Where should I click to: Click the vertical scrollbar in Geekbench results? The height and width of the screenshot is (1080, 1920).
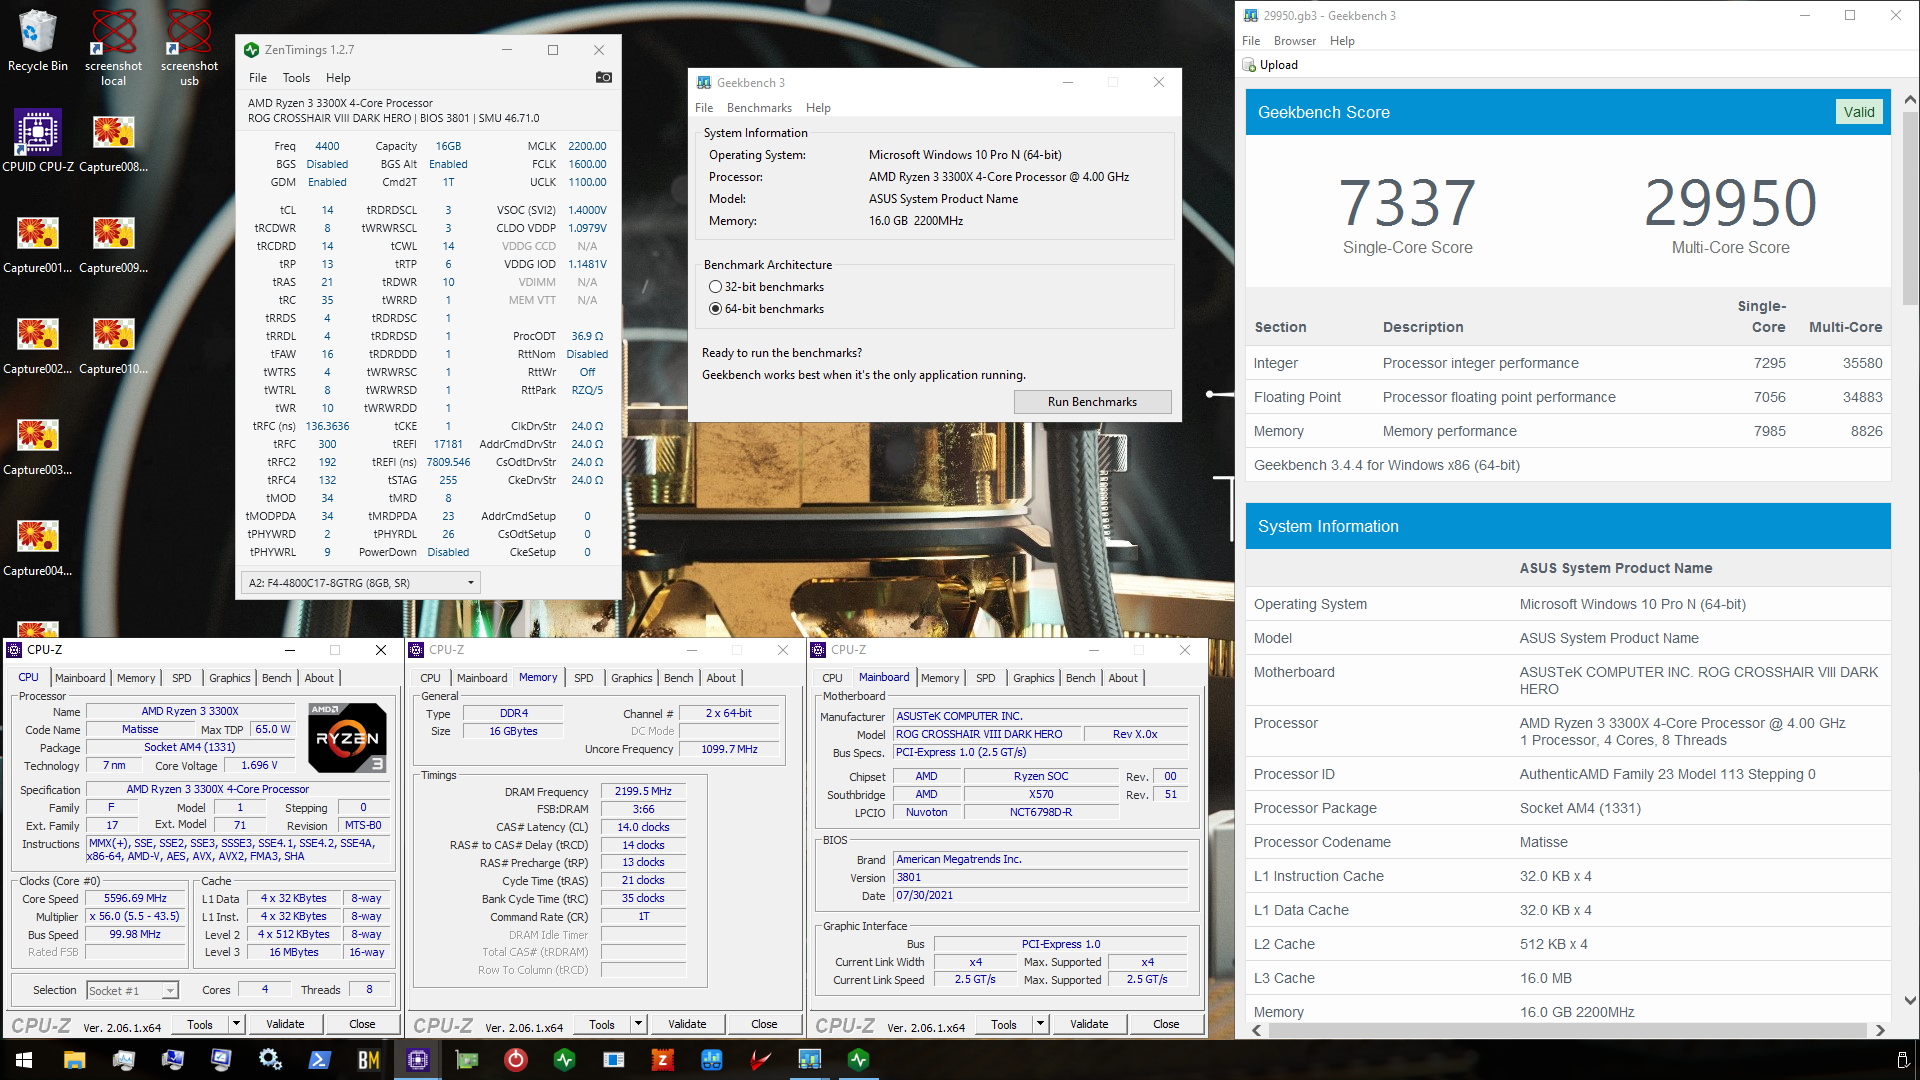click(1910, 208)
